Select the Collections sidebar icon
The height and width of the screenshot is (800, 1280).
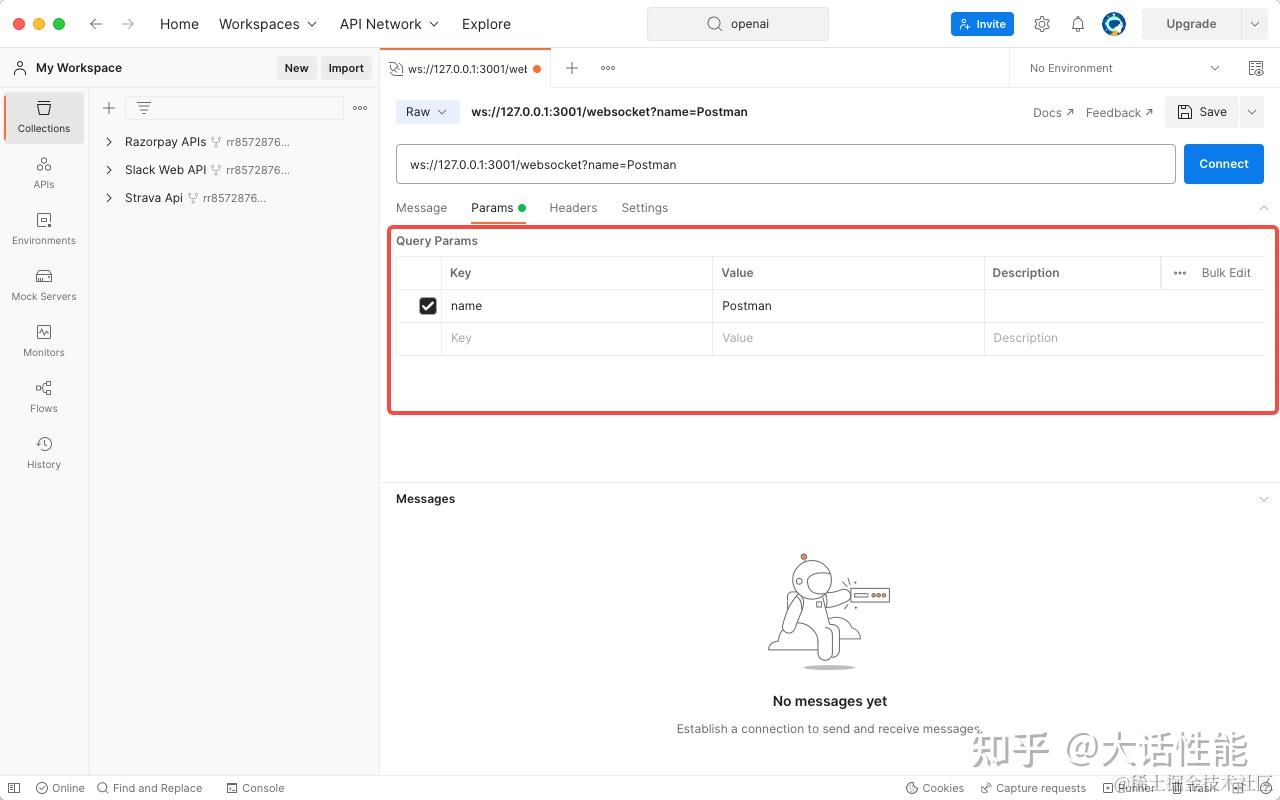43,117
